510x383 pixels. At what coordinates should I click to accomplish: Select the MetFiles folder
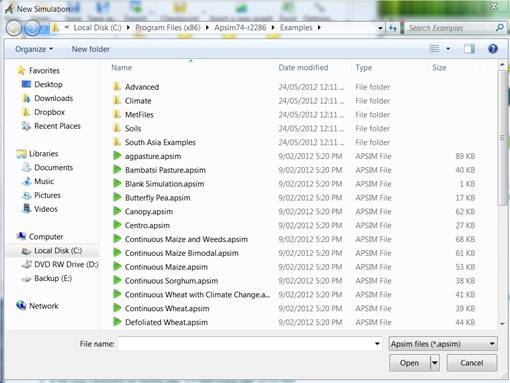tap(139, 114)
